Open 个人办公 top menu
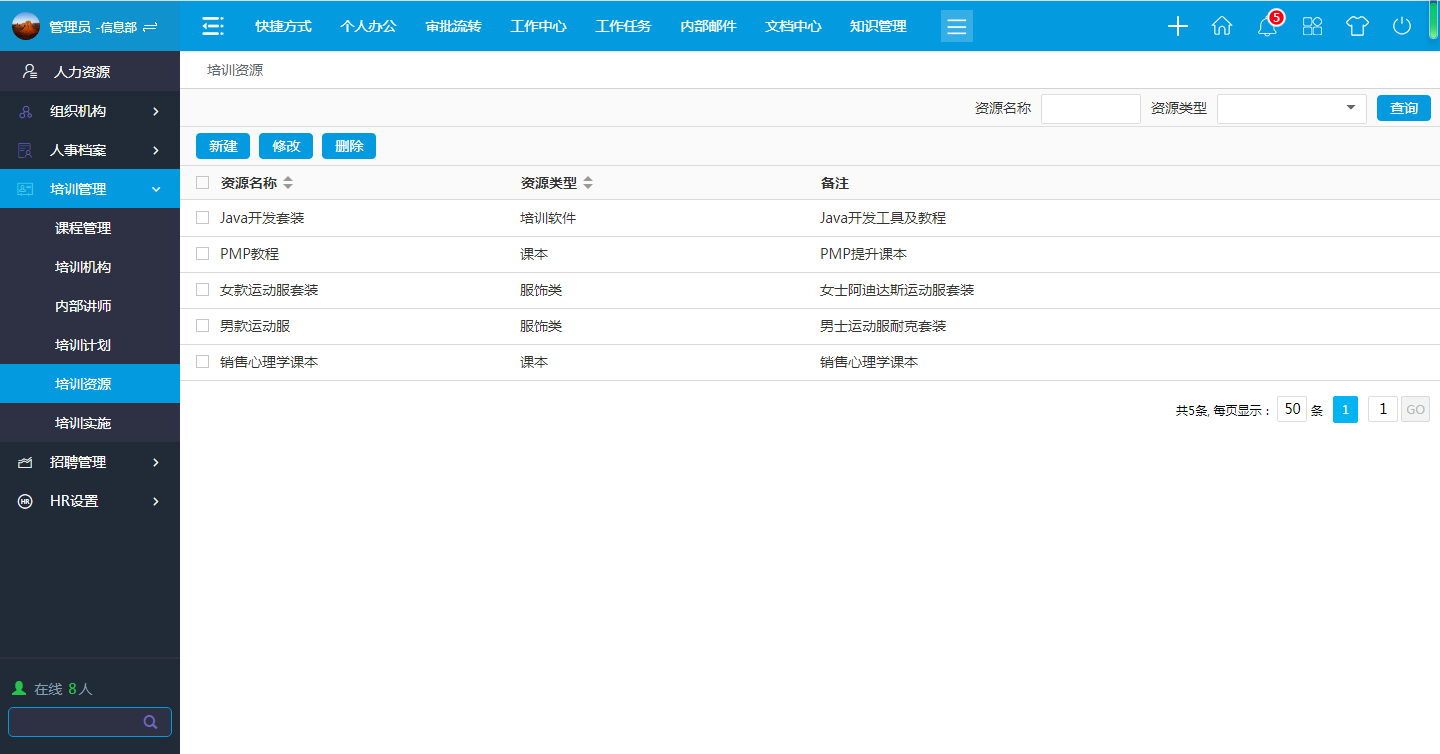This screenshot has width=1440, height=754. (368, 26)
